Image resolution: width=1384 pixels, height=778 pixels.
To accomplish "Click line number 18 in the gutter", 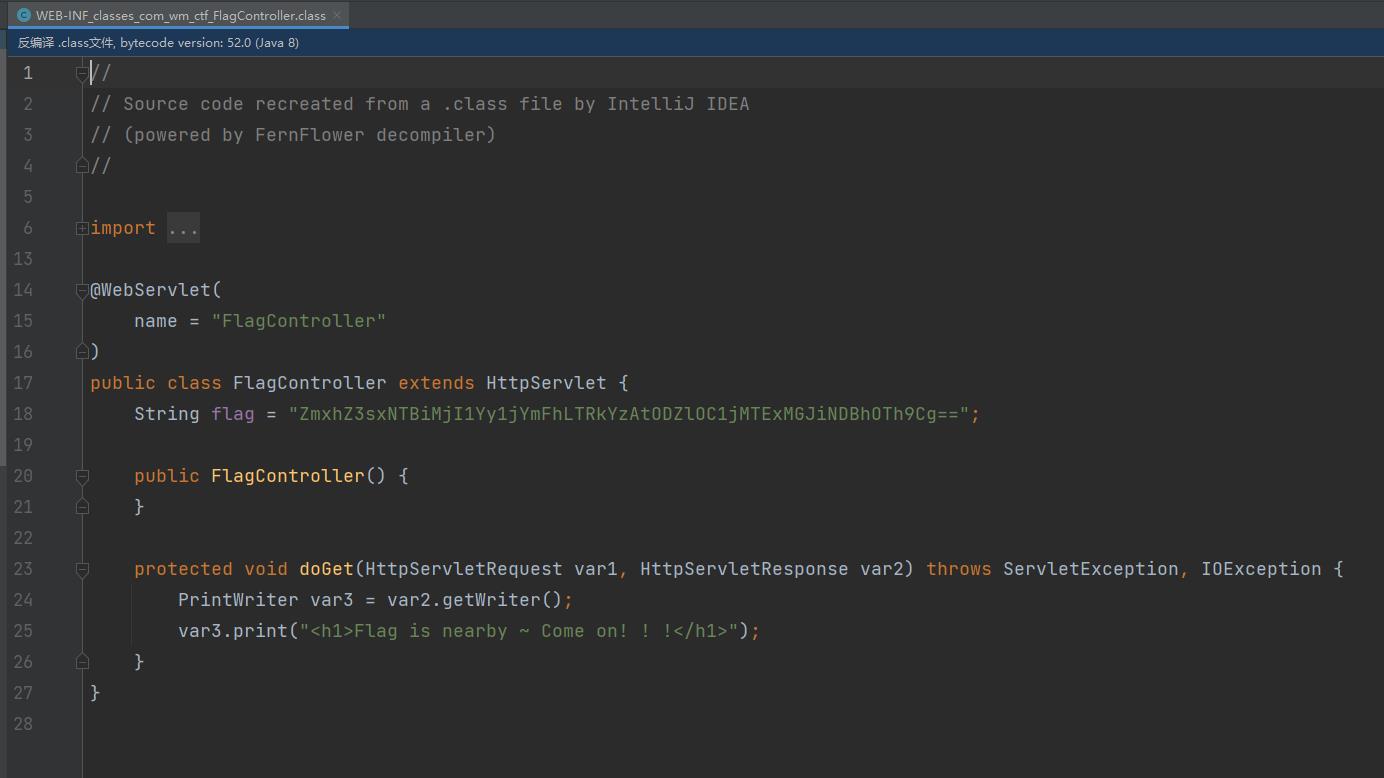I will pyautogui.click(x=23, y=414).
